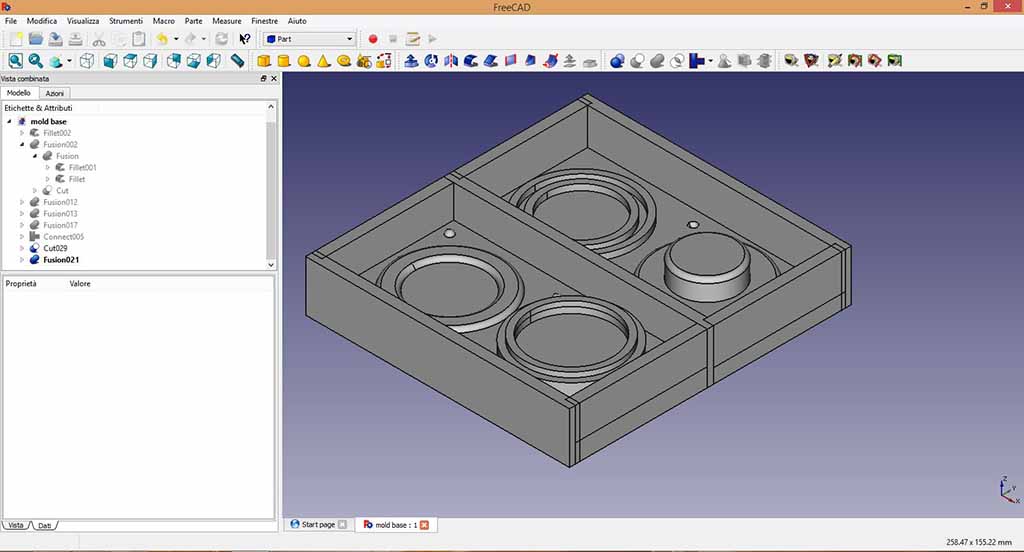The height and width of the screenshot is (552, 1024).
Task: Open the Redo history dropdown arrow
Action: [x=204, y=39]
